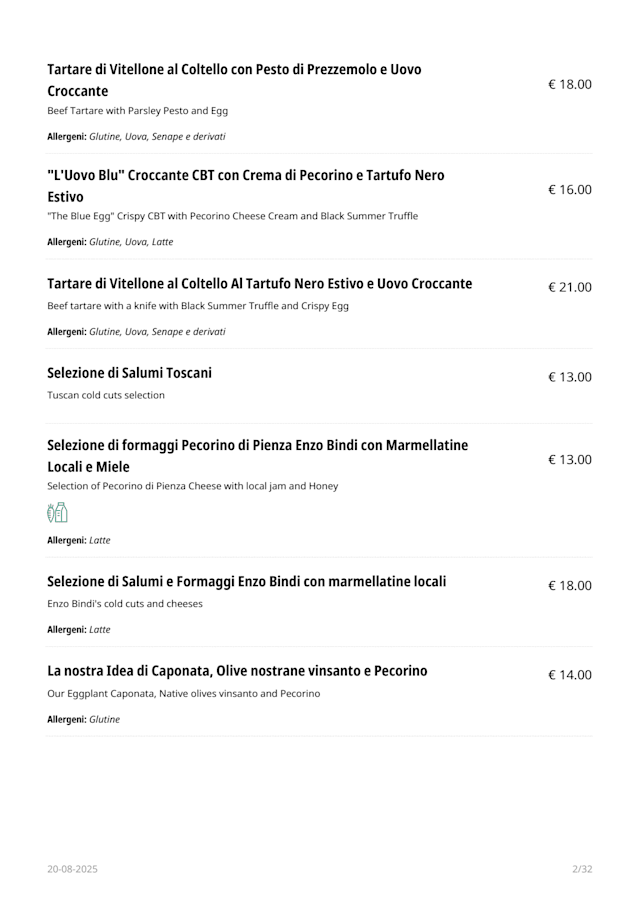Screen dimensions: 640x905
Task: Click the € 21.00 price
Action: [x=569, y=287]
